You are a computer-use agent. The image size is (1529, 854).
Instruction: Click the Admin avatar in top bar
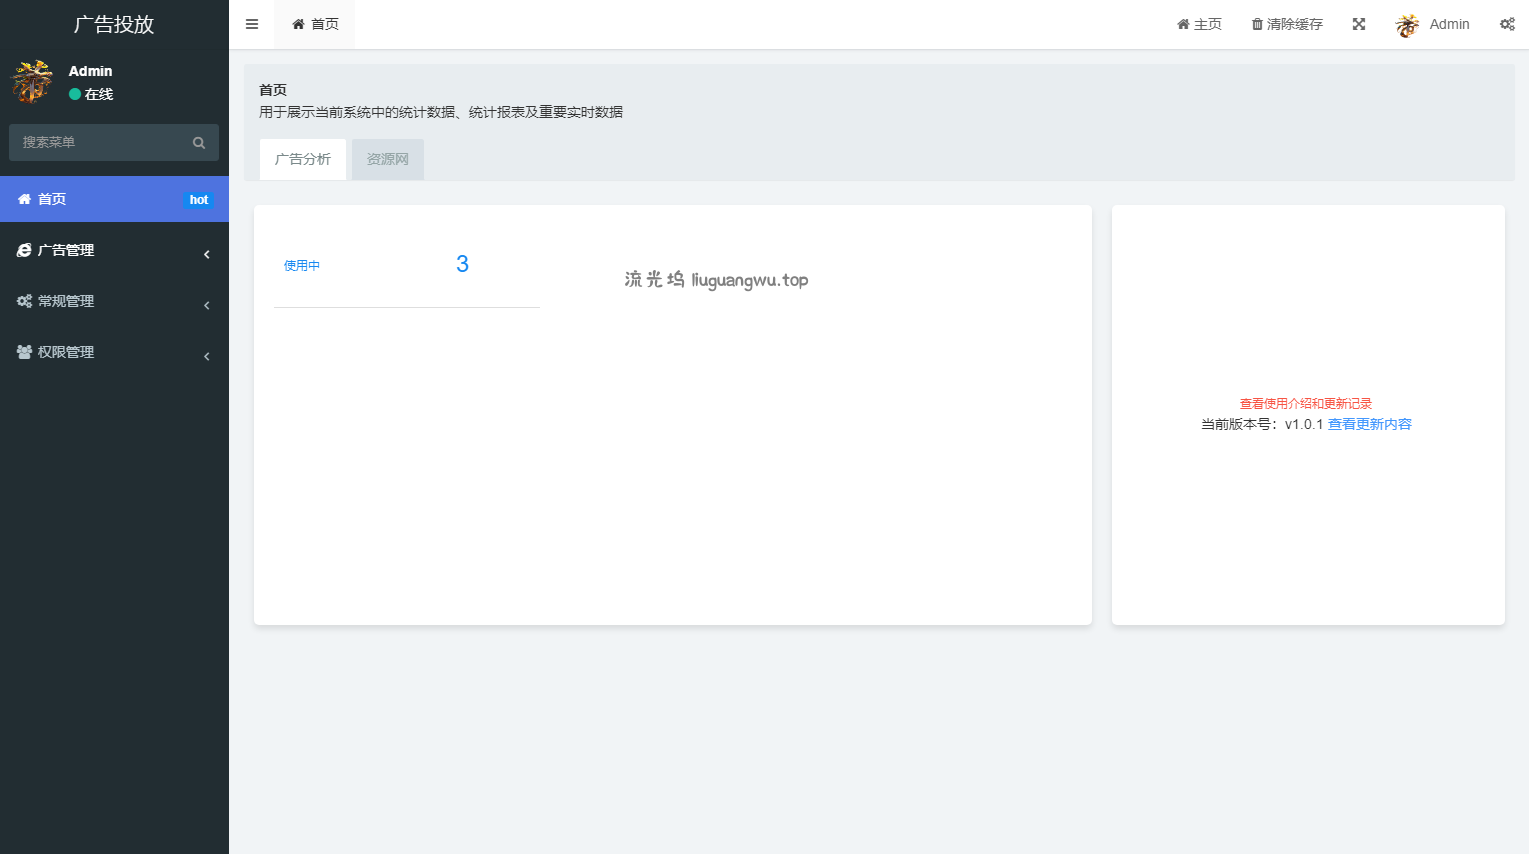click(1407, 25)
